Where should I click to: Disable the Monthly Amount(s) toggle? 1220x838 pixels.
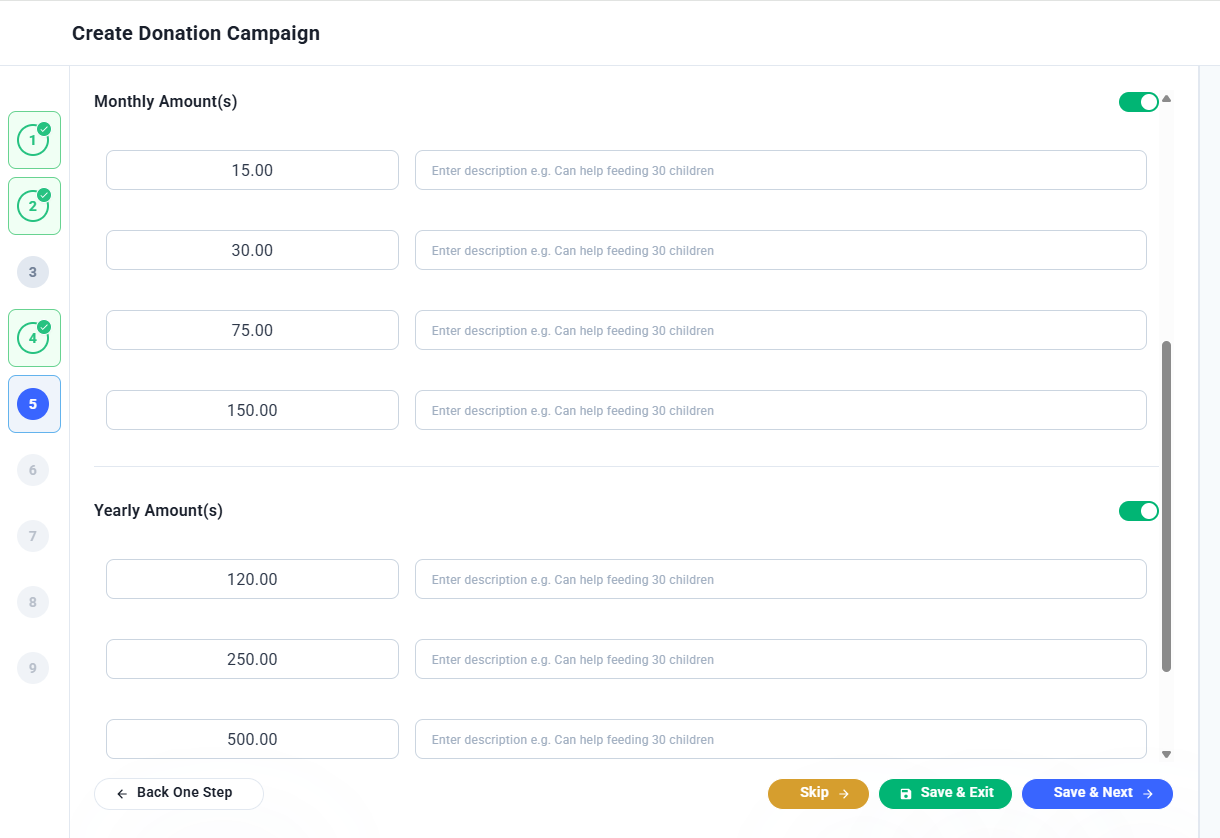(x=1139, y=102)
